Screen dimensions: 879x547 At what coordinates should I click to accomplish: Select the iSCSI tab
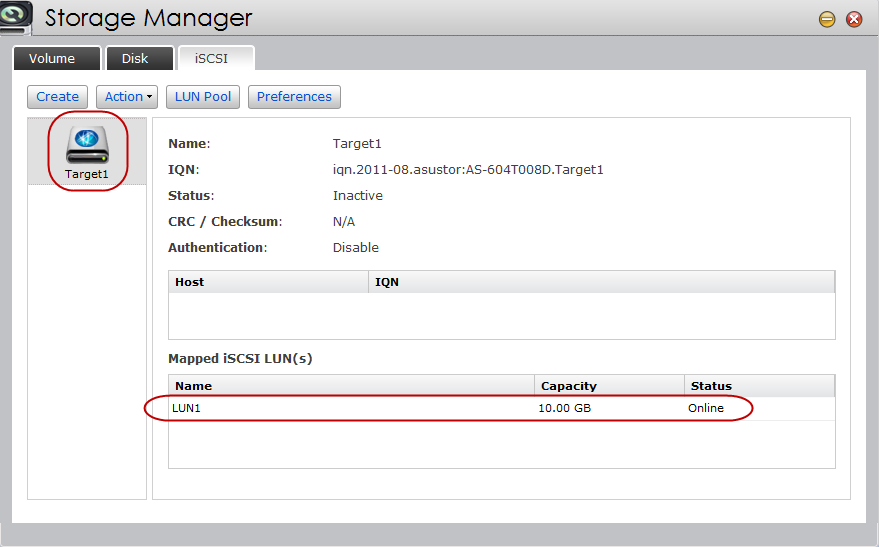coord(216,58)
